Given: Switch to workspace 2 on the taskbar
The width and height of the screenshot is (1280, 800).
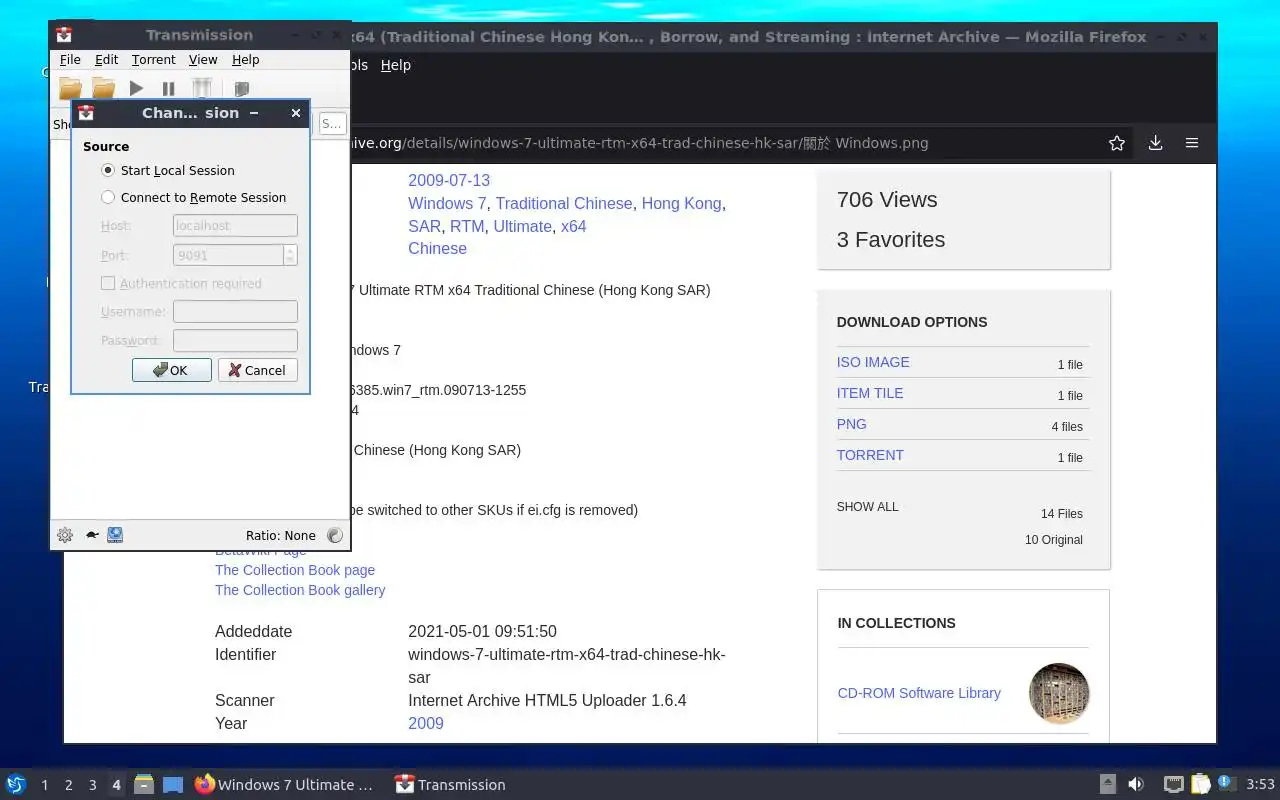Looking at the screenshot, I should 68,785.
